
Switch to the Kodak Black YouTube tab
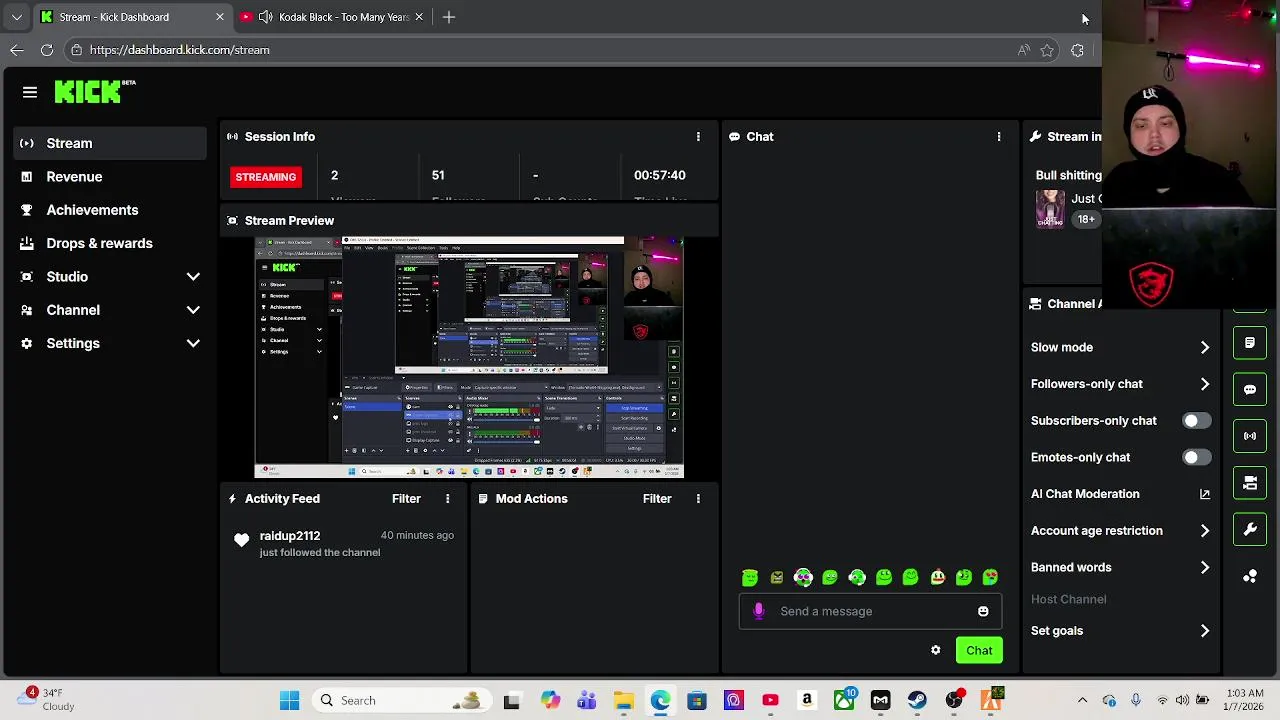click(x=333, y=17)
